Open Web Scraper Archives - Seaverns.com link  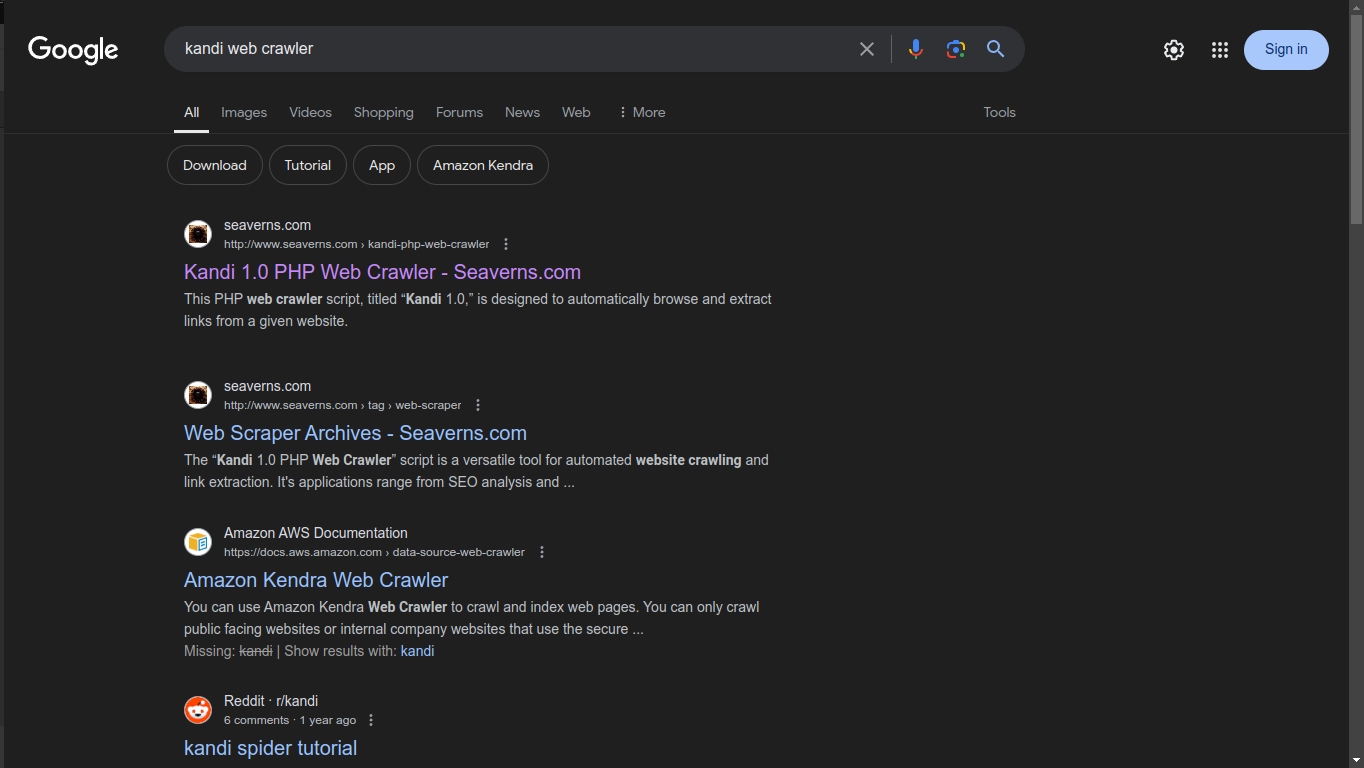point(355,433)
